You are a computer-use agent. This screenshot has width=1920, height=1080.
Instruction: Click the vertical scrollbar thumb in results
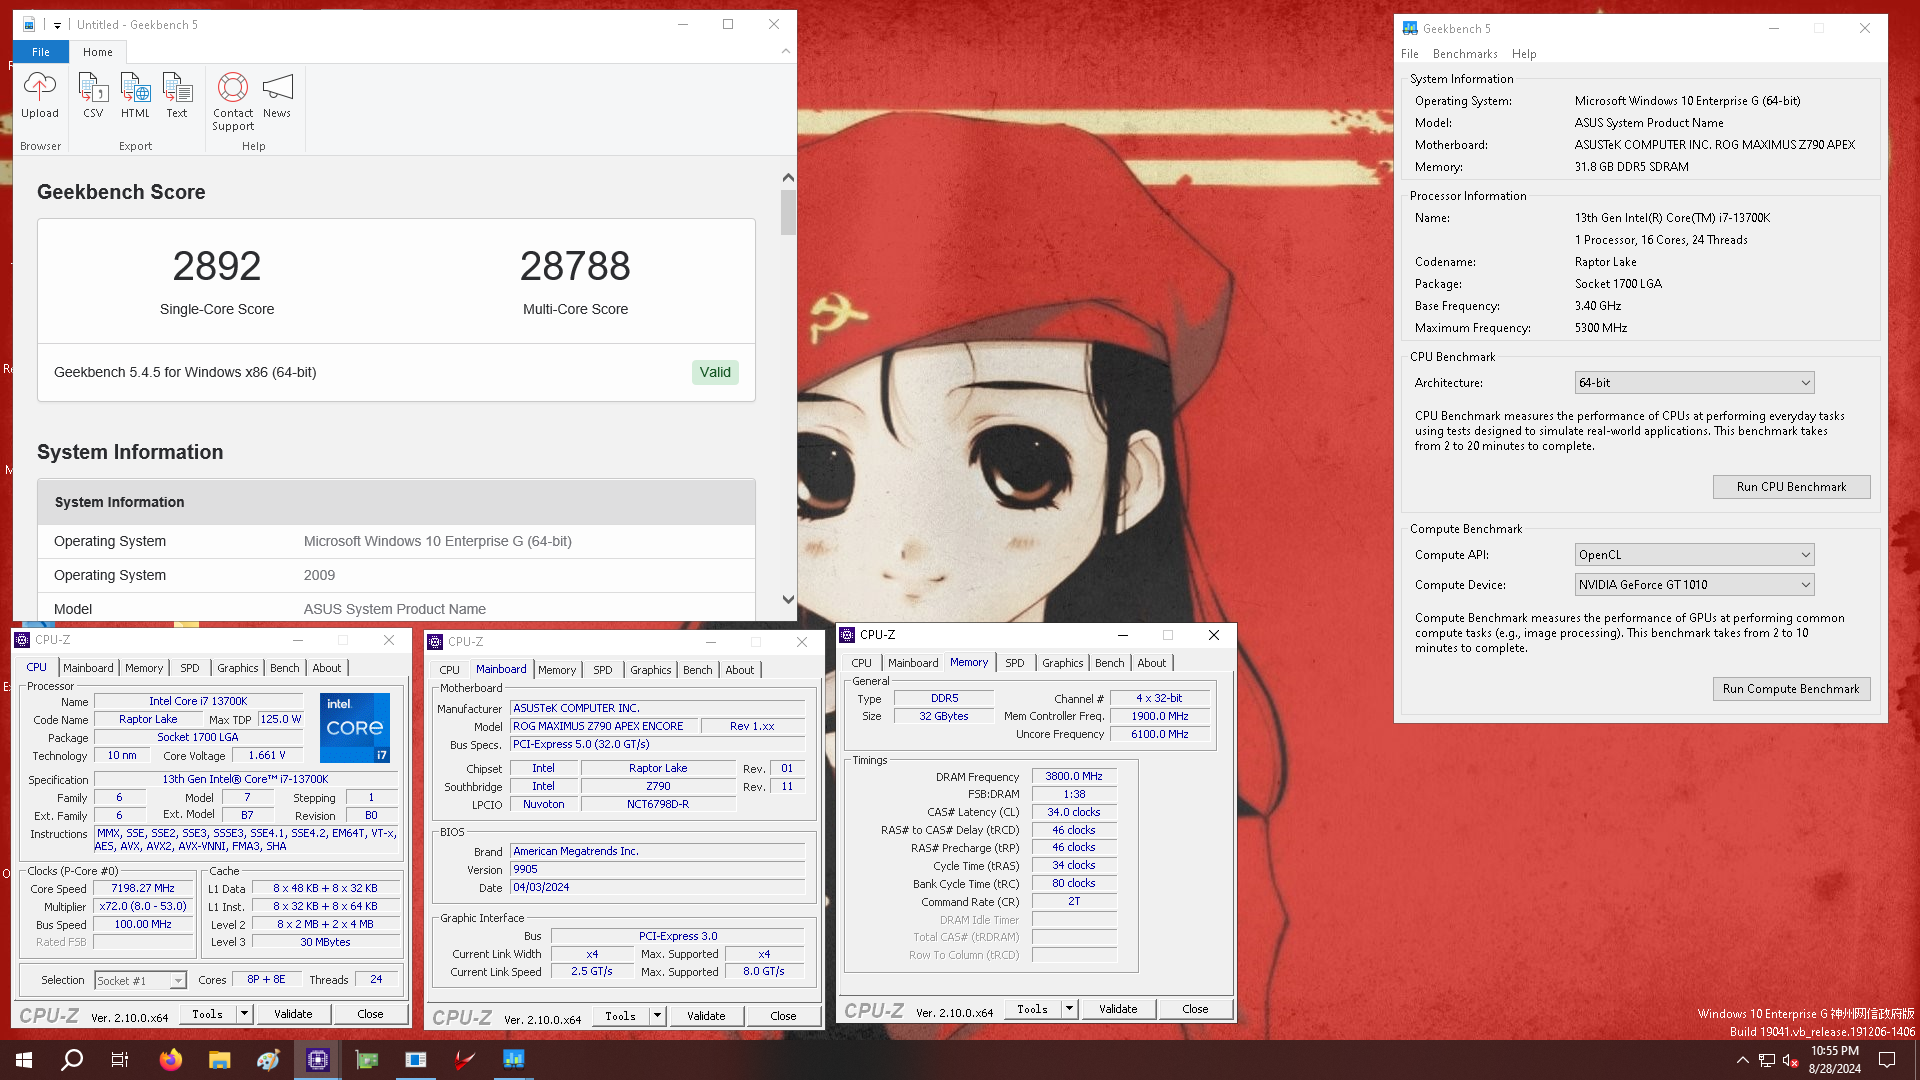pos(788,212)
